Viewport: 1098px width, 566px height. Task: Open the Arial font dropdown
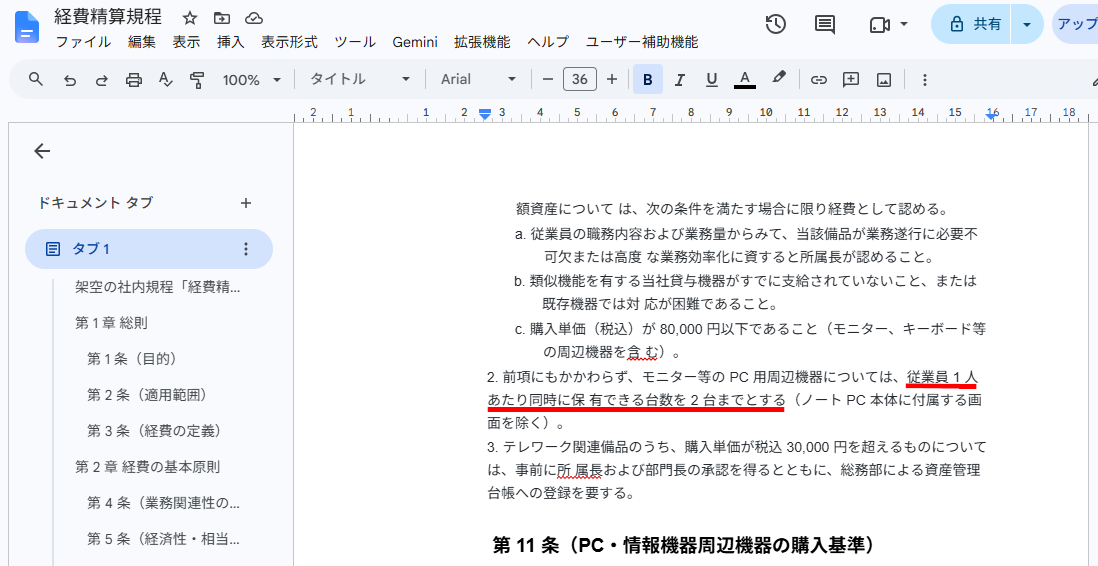pyautogui.click(x=478, y=79)
